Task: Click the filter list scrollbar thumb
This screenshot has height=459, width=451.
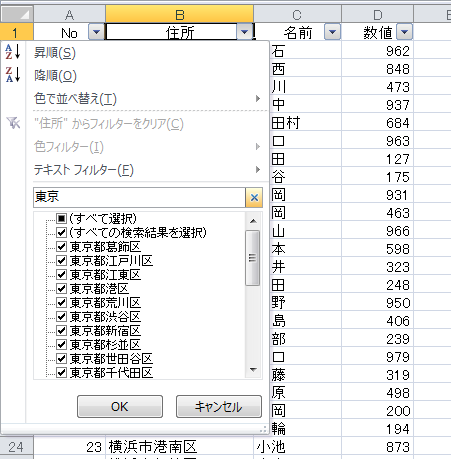Action: [253, 258]
